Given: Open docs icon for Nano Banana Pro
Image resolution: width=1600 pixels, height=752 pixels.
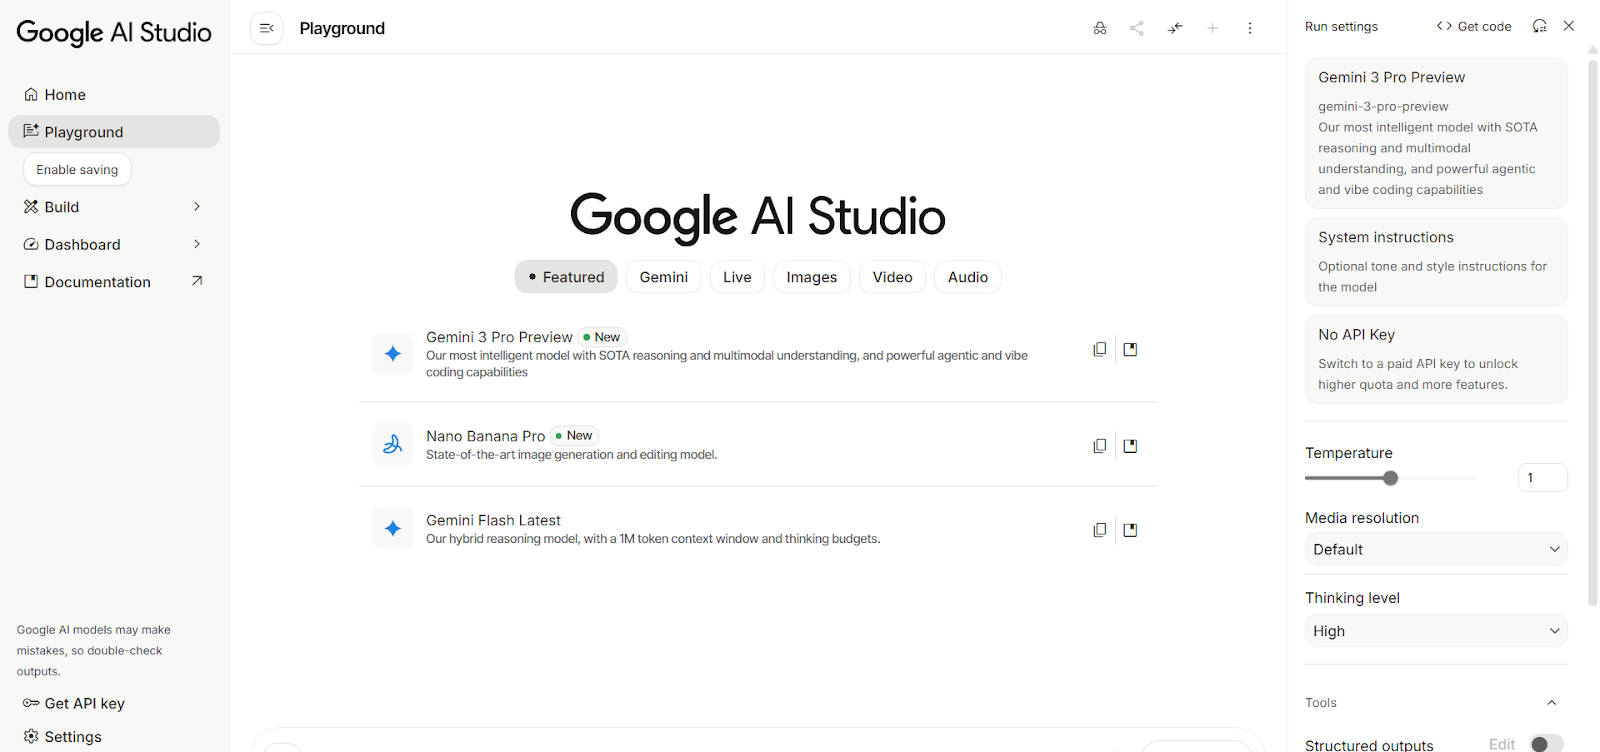Looking at the screenshot, I should [x=1130, y=446].
